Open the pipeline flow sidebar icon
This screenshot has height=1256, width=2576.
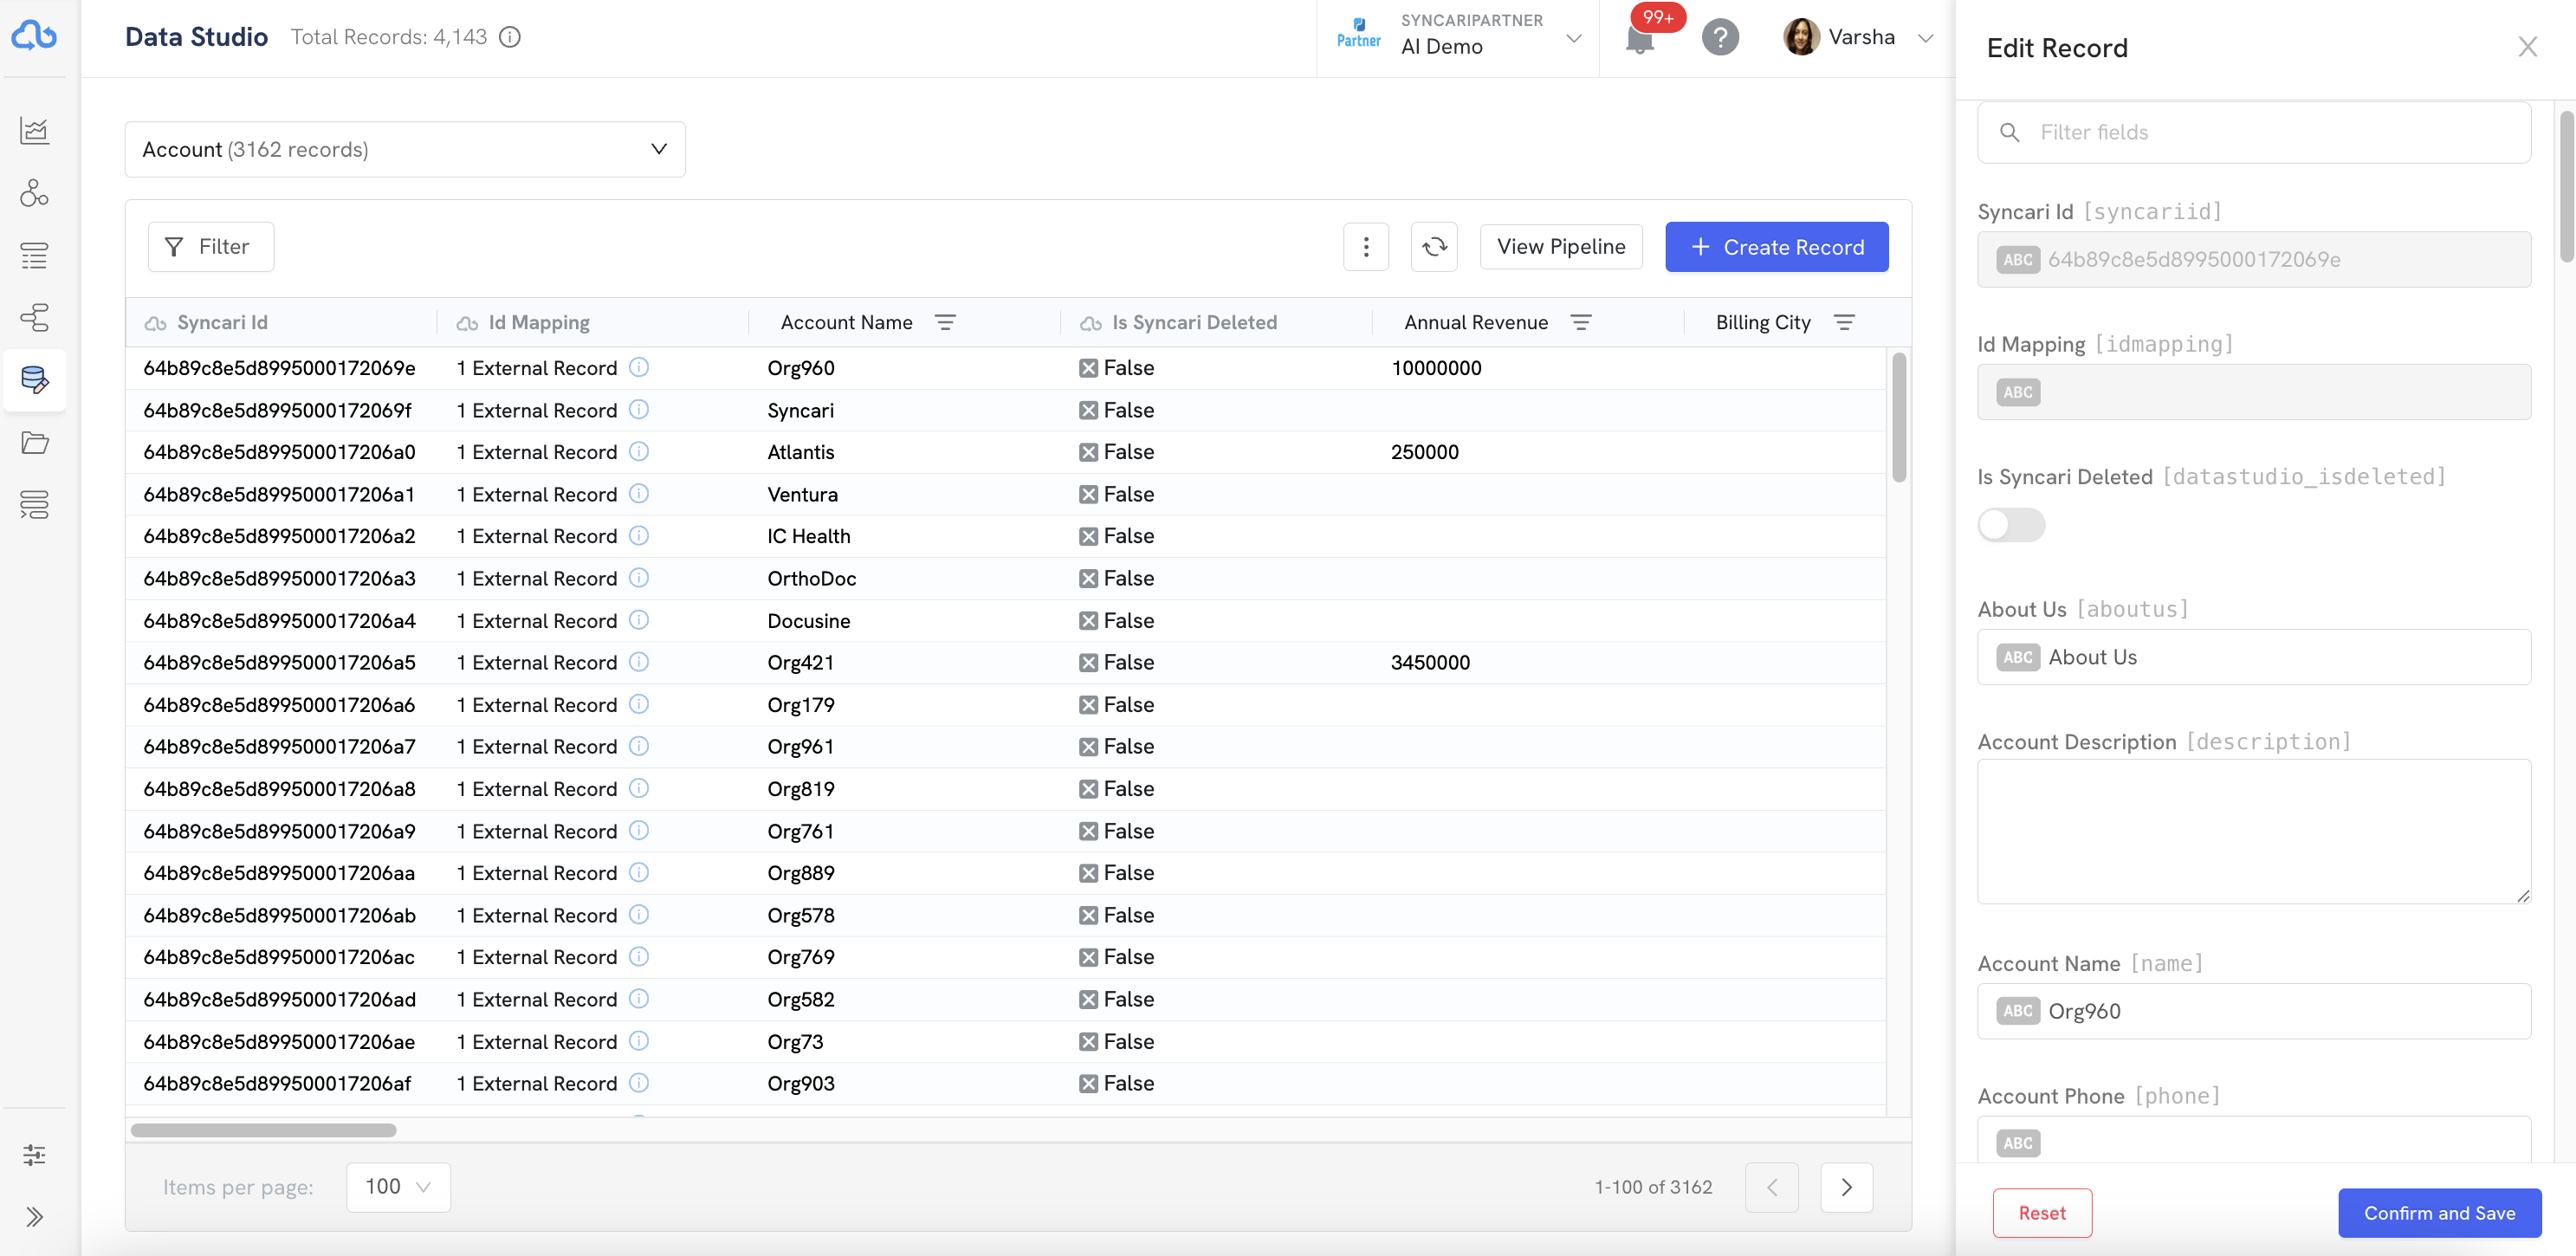click(34, 318)
